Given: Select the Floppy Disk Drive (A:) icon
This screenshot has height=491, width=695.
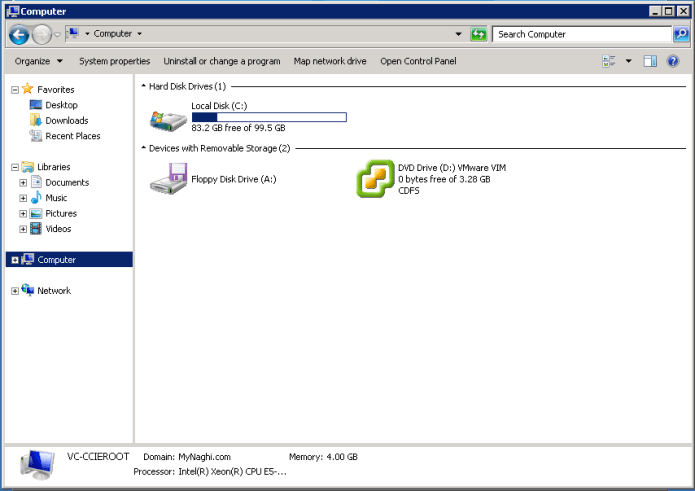Looking at the screenshot, I should (x=168, y=179).
